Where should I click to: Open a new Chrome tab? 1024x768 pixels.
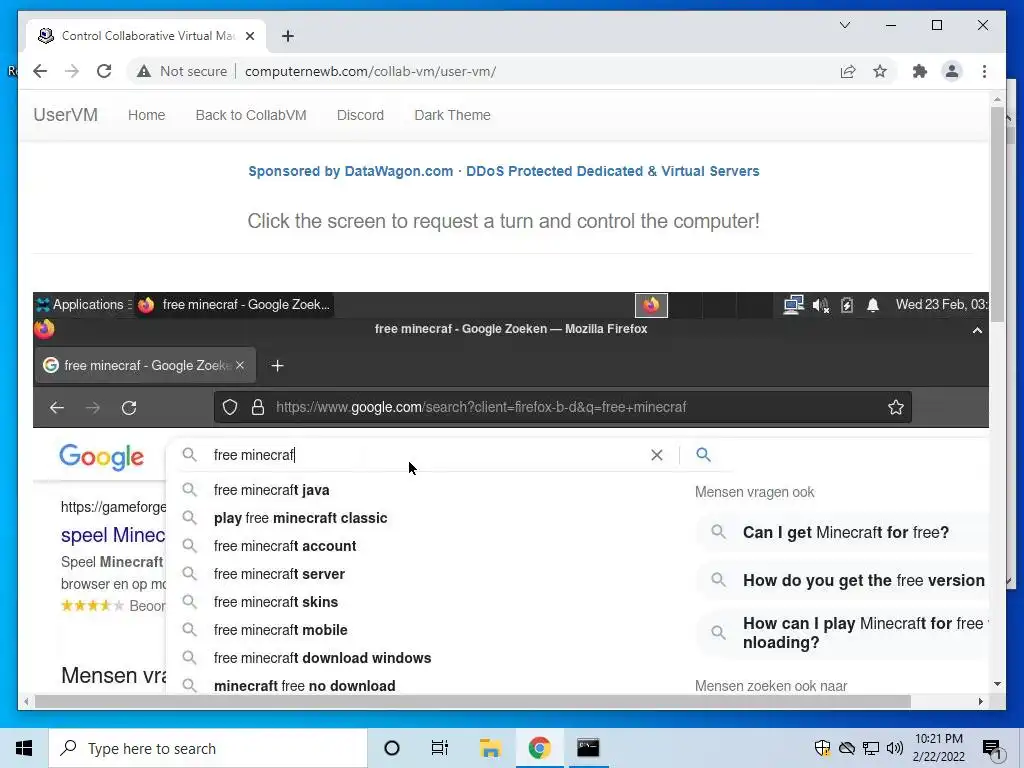pyautogui.click(x=288, y=36)
